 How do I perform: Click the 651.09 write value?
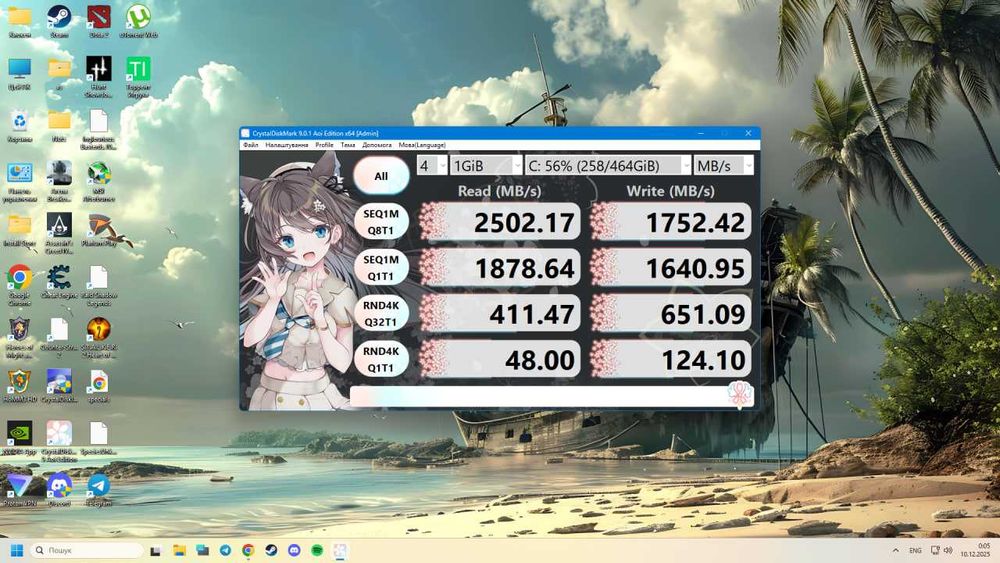click(x=670, y=314)
